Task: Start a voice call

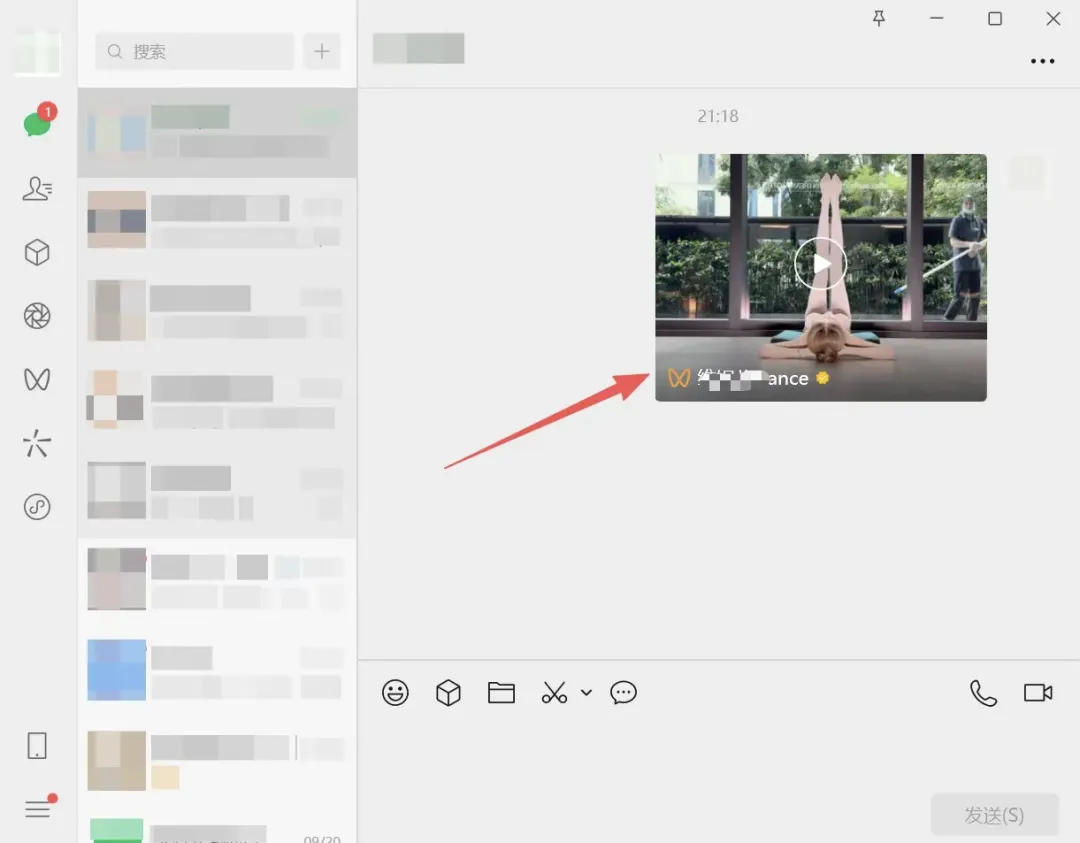Action: coord(984,692)
